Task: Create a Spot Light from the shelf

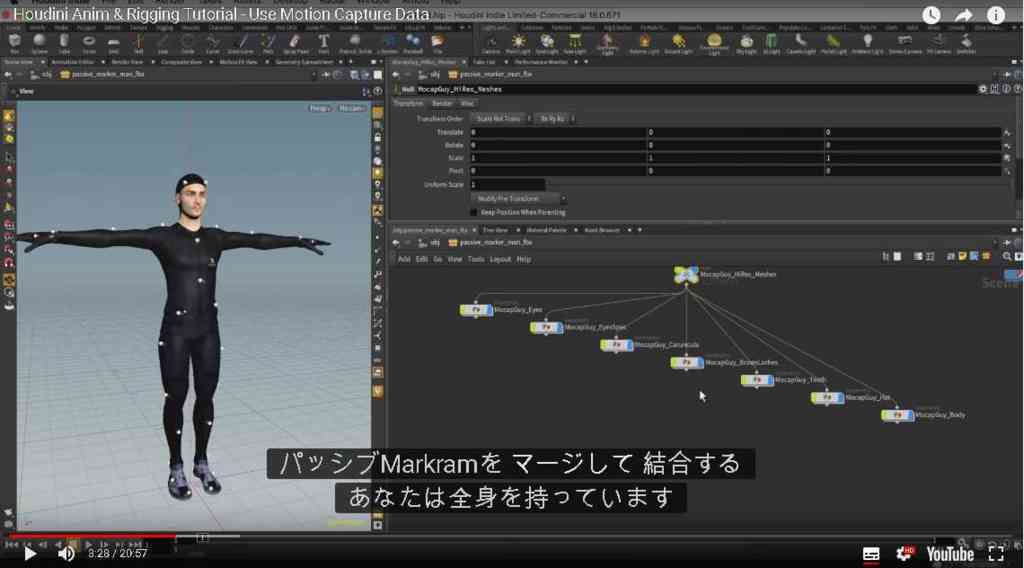Action: (546, 44)
